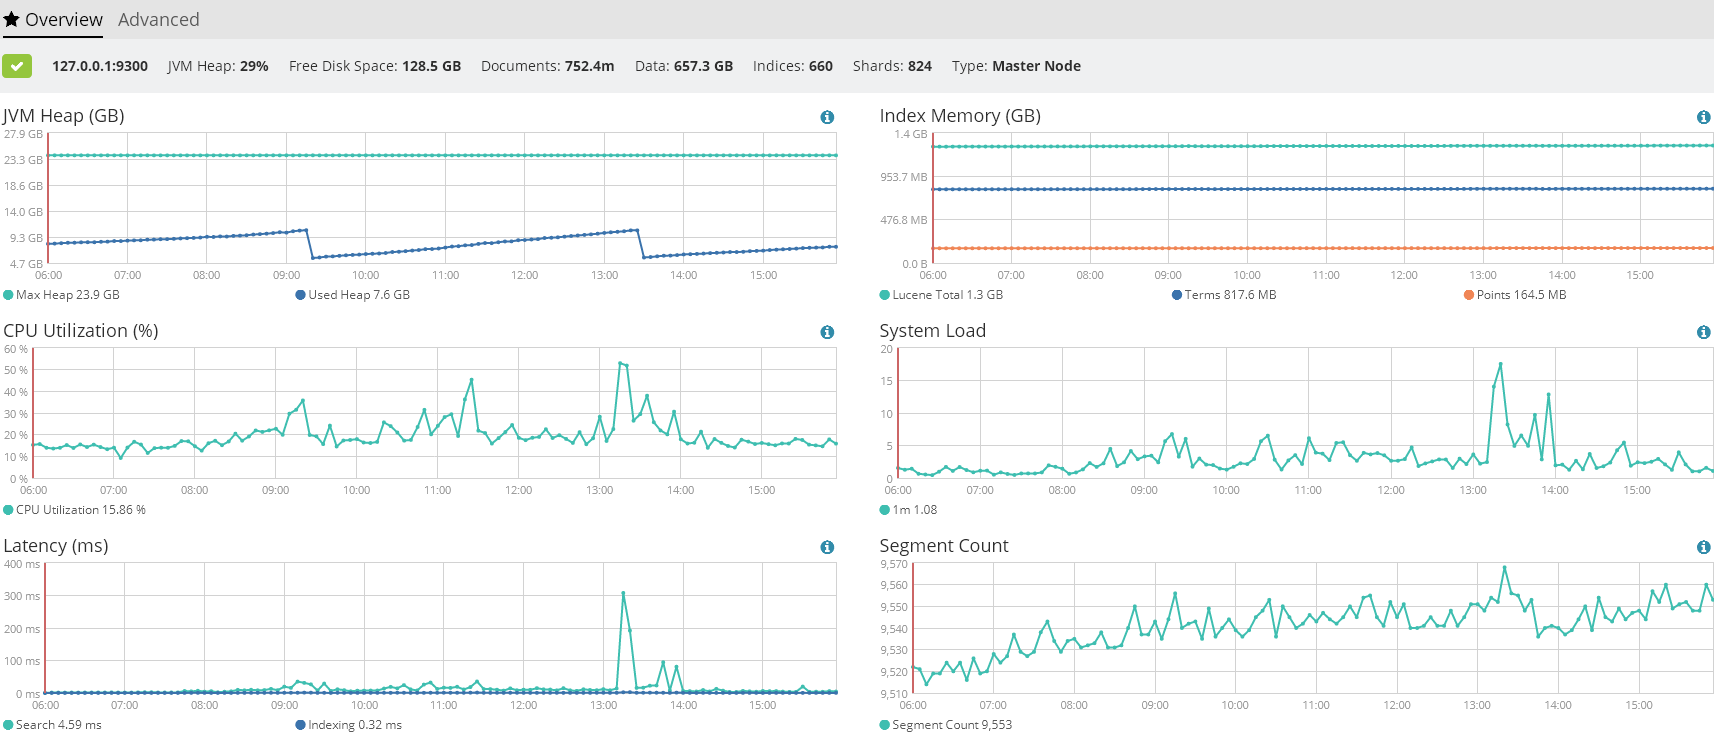Select the Overview tab
Screen dimensions: 1714x755
point(63,19)
